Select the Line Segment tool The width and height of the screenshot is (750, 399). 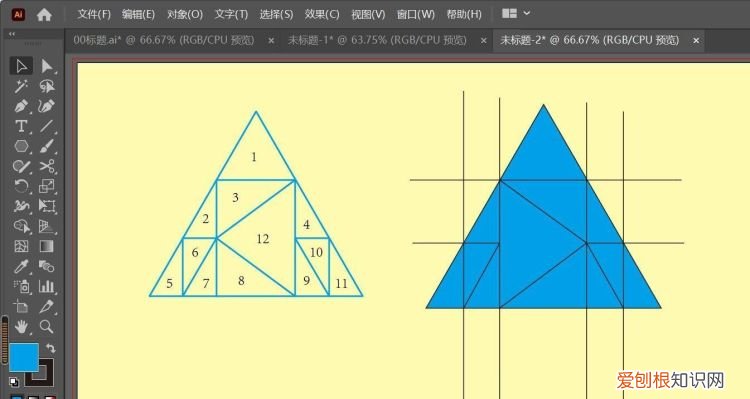pos(47,126)
